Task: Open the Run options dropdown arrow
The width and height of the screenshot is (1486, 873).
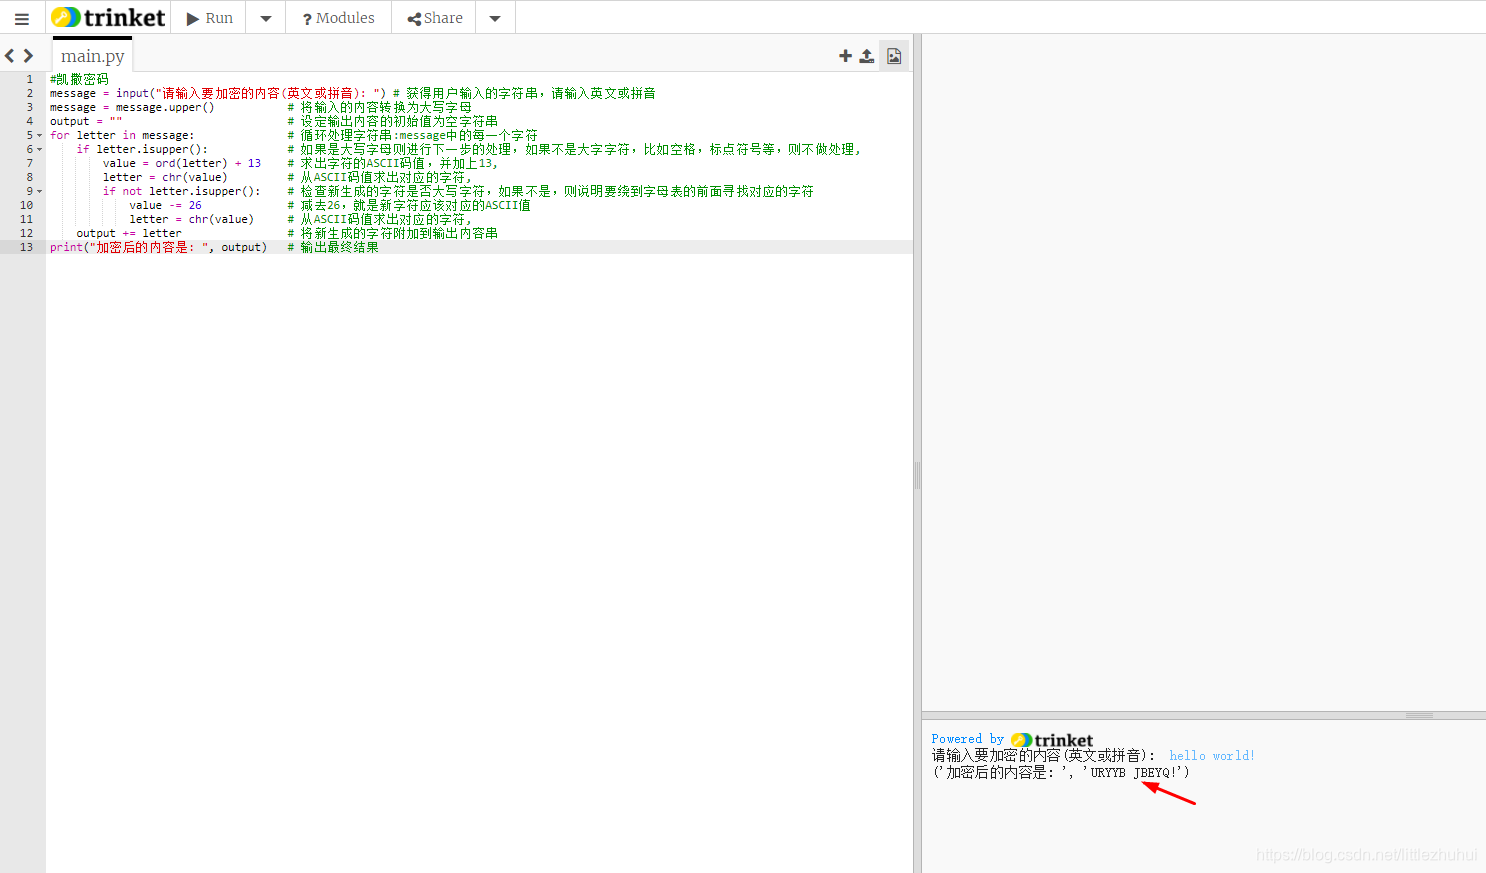Action: 266,18
